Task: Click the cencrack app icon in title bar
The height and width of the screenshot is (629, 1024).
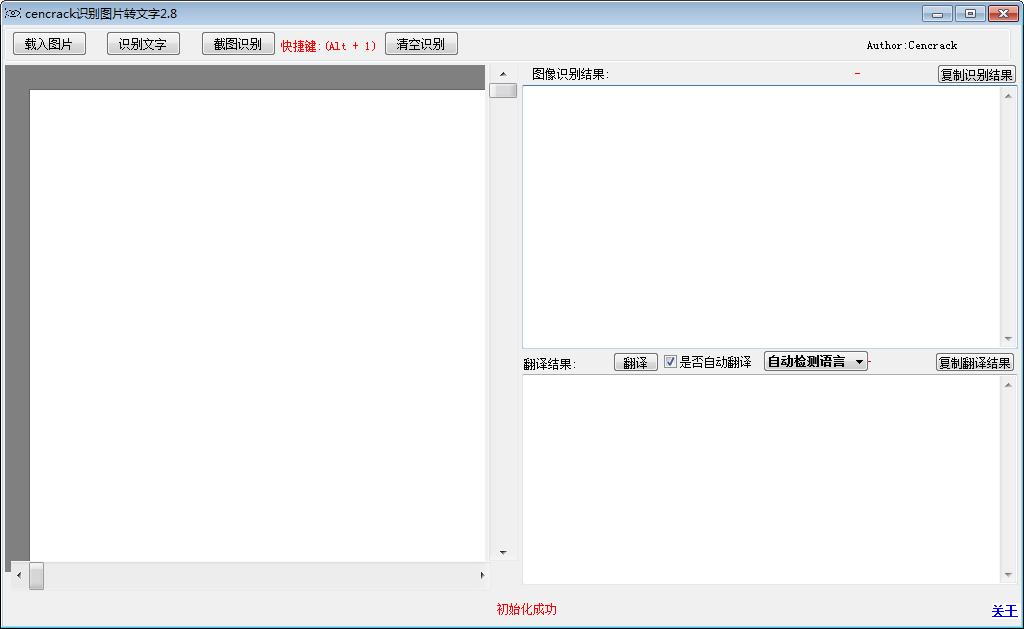Action: [x=12, y=13]
